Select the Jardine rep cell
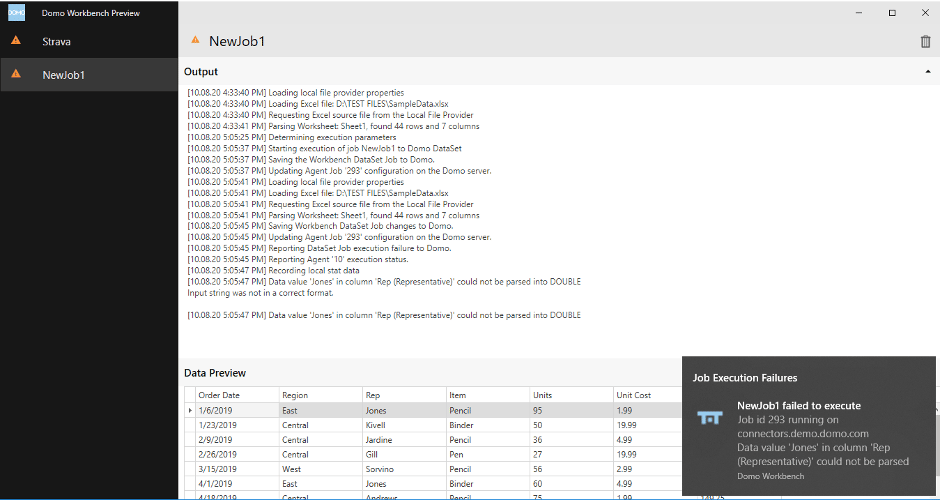 404,440
